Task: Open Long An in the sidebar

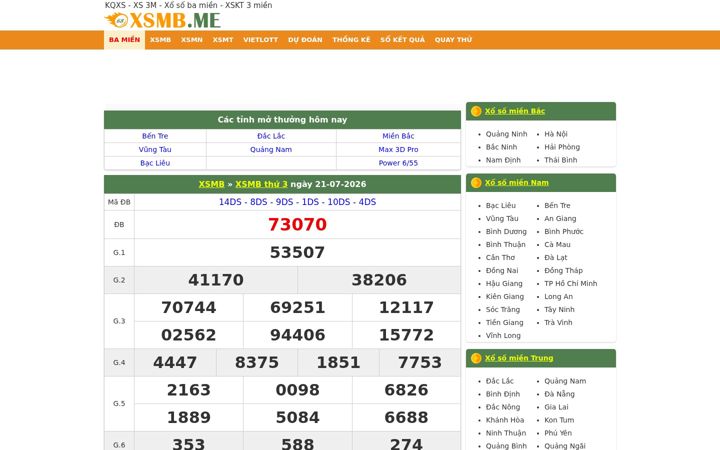Action: [558, 297]
